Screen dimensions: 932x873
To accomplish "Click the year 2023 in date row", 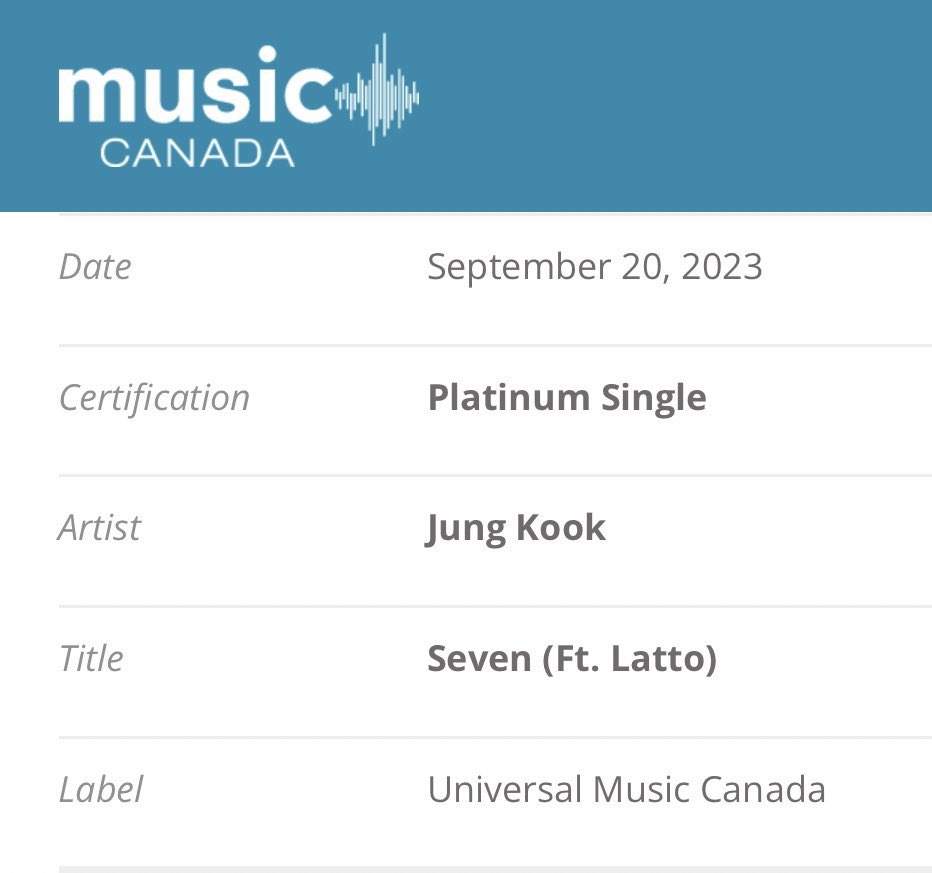I will click(722, 267).
